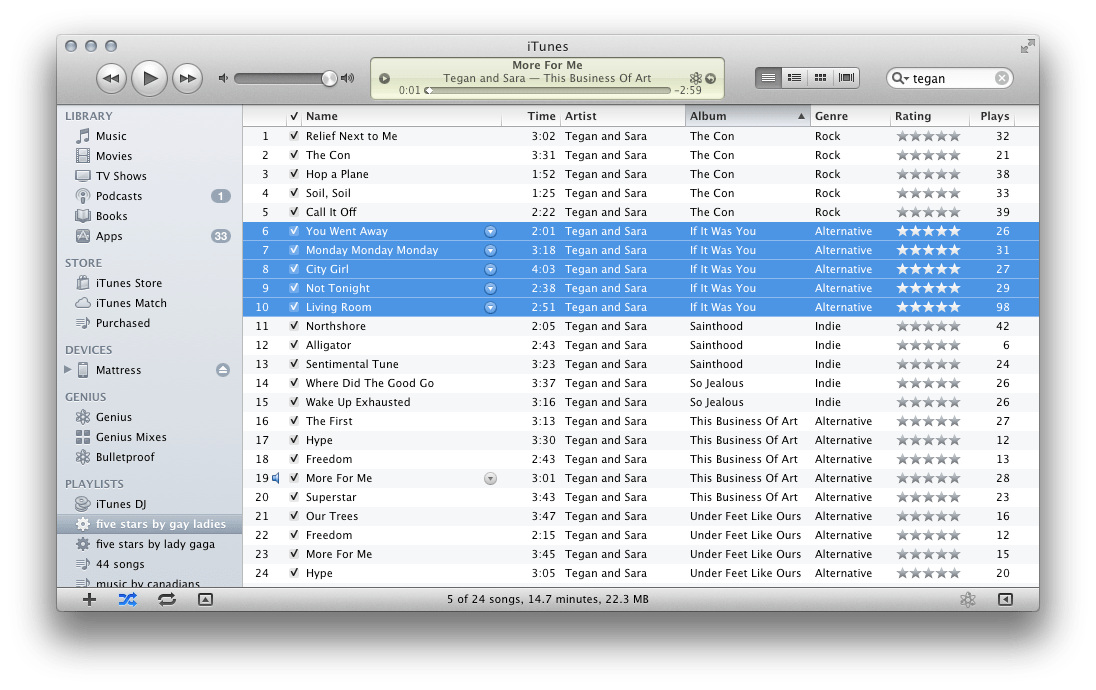This screenshot has width=1096, height=690.
Task: Play the current song
Action: tap(148, 78)
